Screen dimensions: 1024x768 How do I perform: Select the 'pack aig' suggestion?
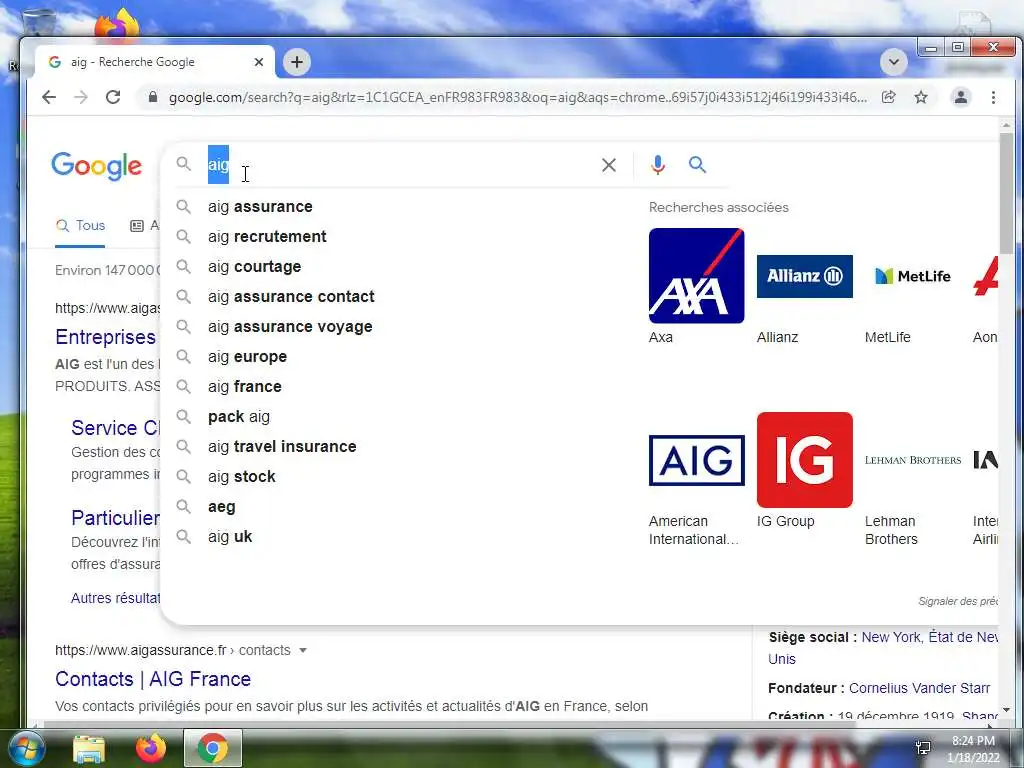pos(398,417)
